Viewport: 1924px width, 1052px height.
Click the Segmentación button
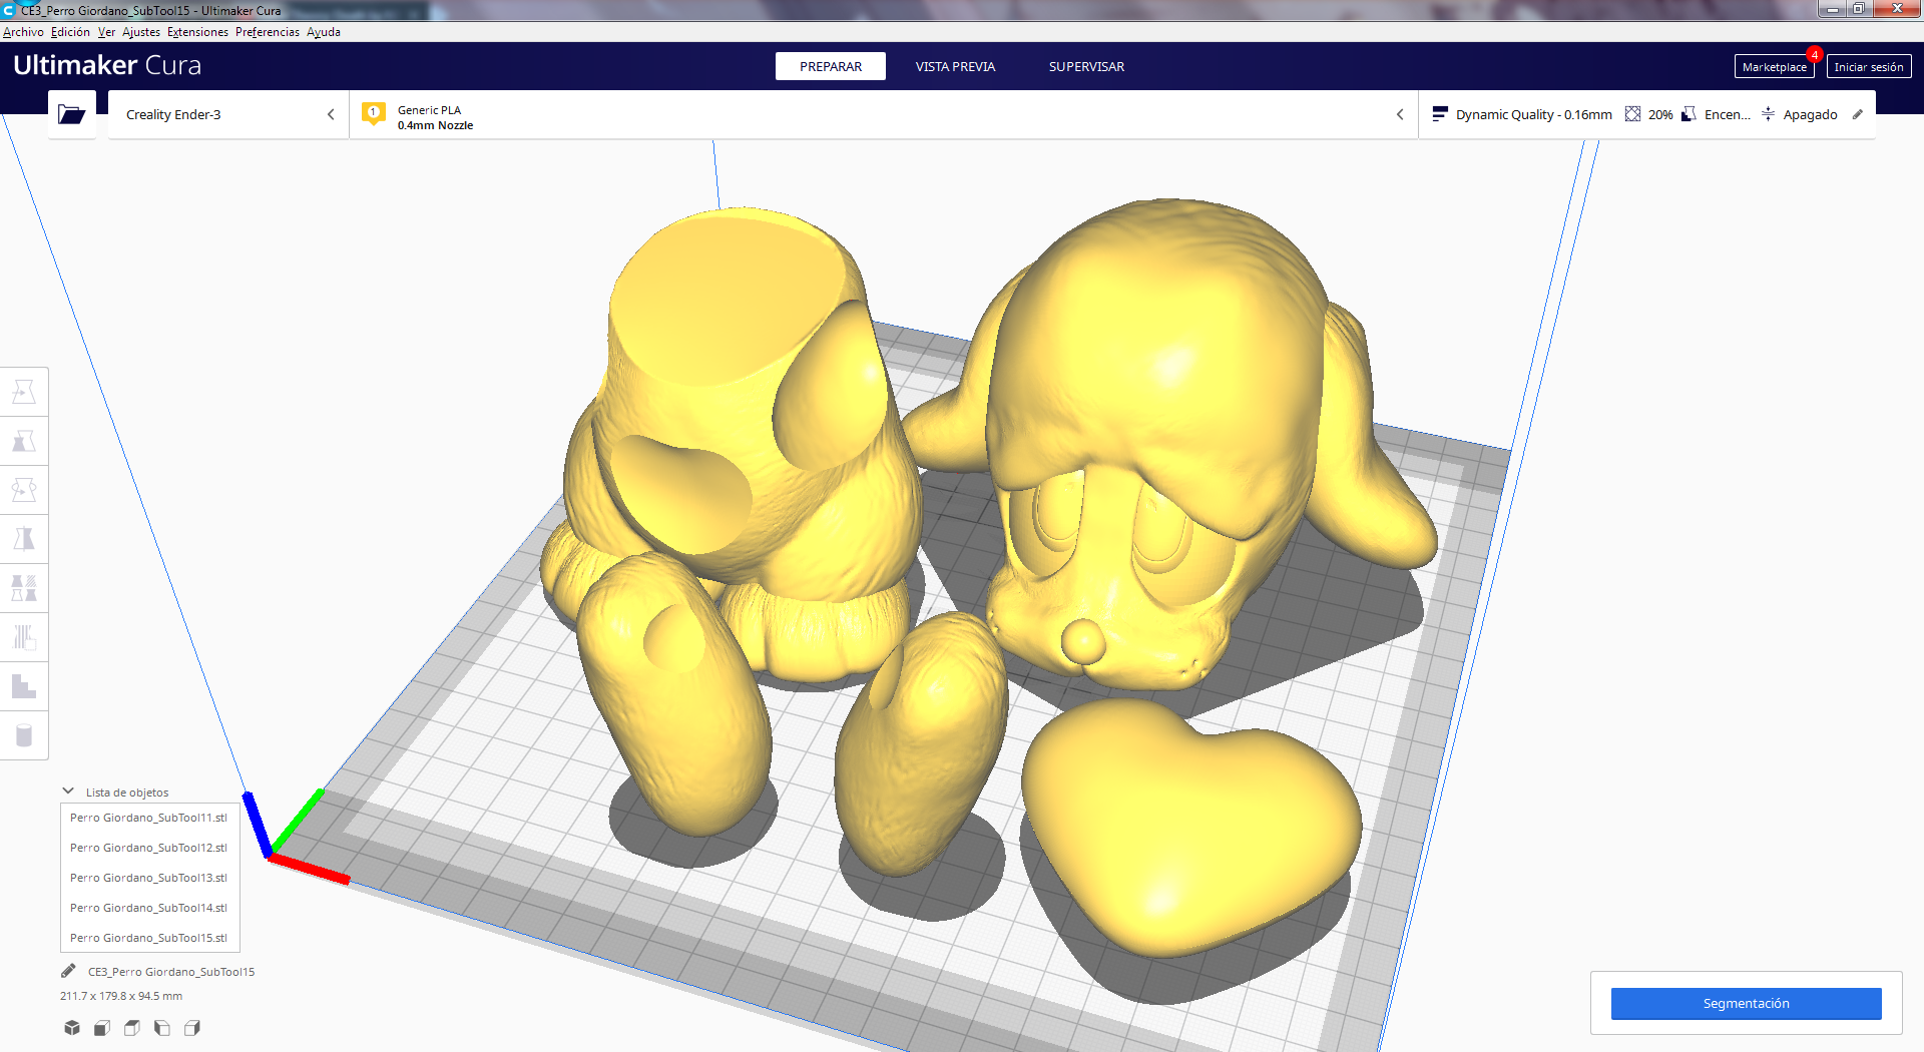[1745, 1003]
